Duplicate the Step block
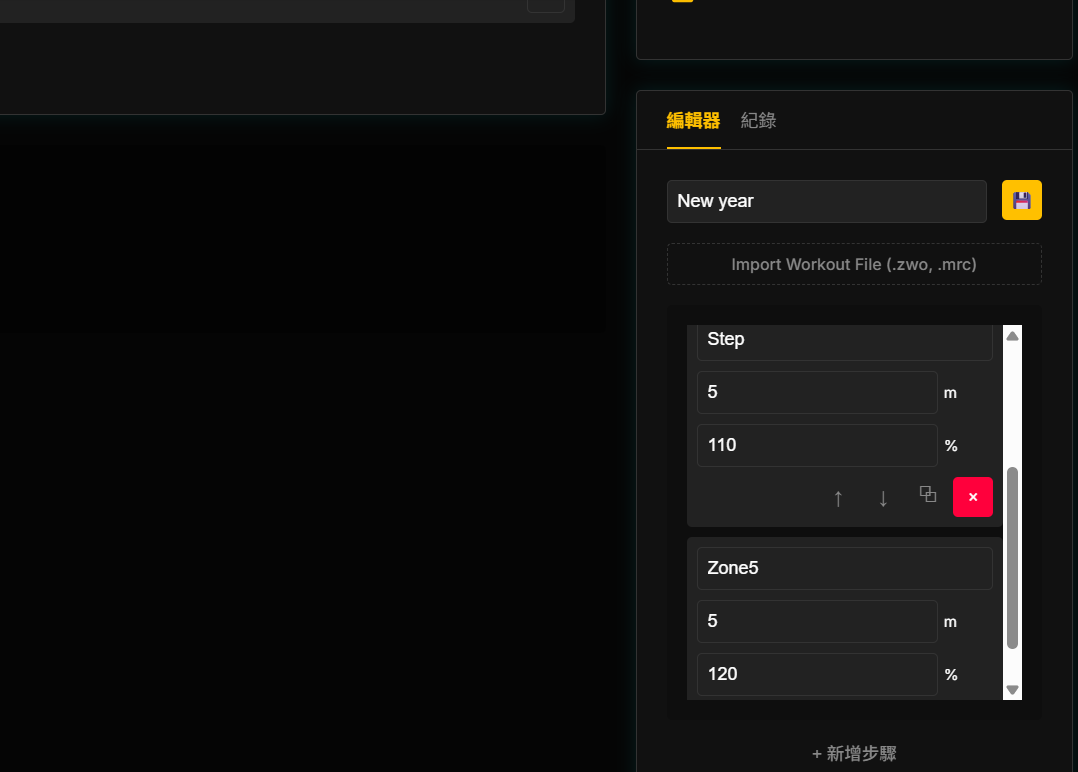This screenshot has height=772, width=1078. (928, 495)
